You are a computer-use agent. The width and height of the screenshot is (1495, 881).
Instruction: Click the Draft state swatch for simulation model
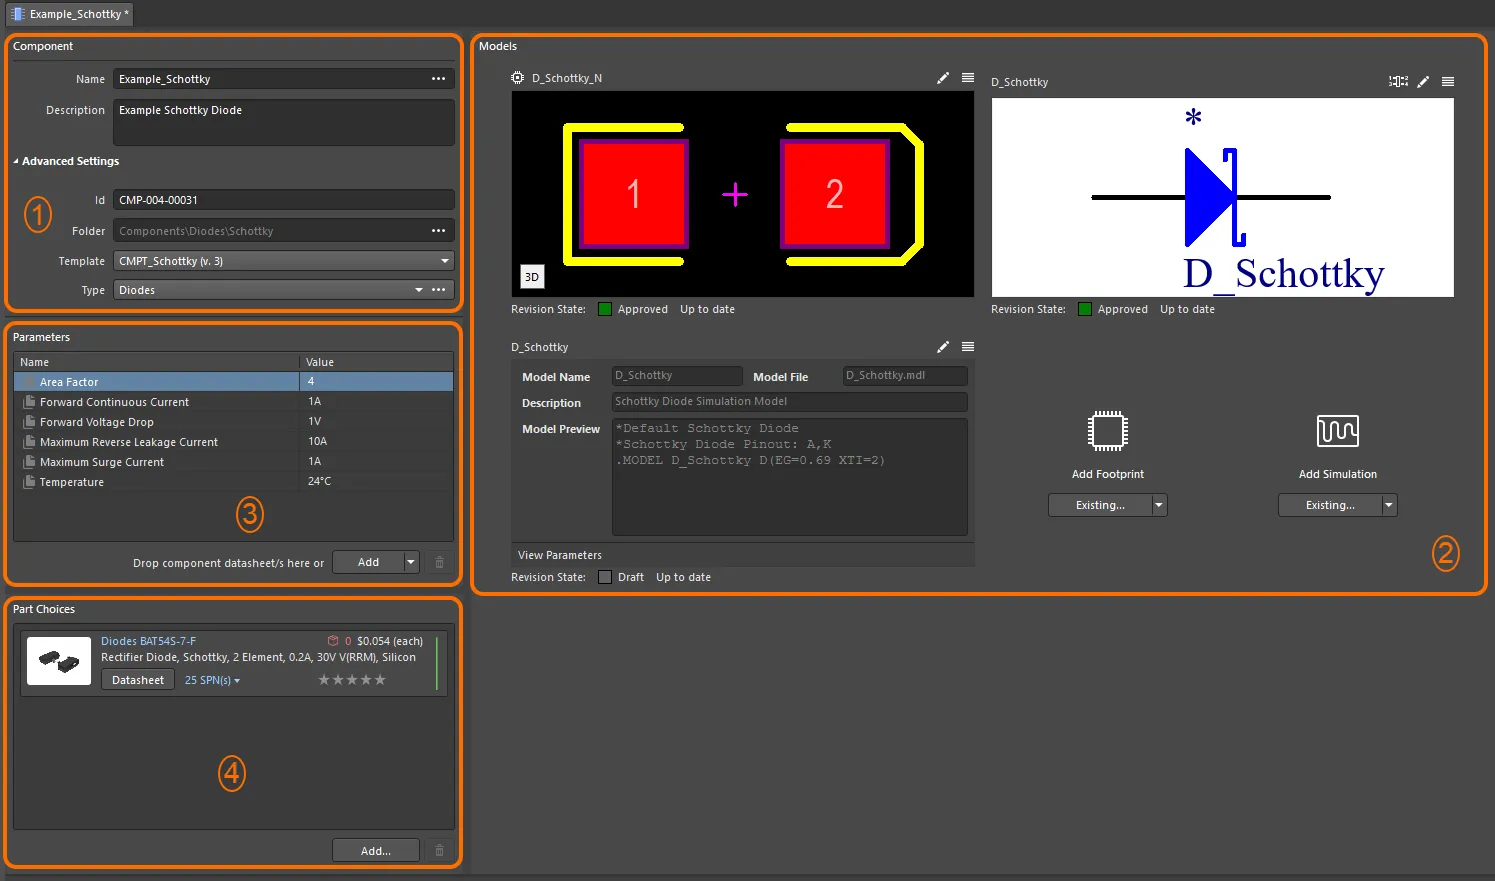(604, 577)
